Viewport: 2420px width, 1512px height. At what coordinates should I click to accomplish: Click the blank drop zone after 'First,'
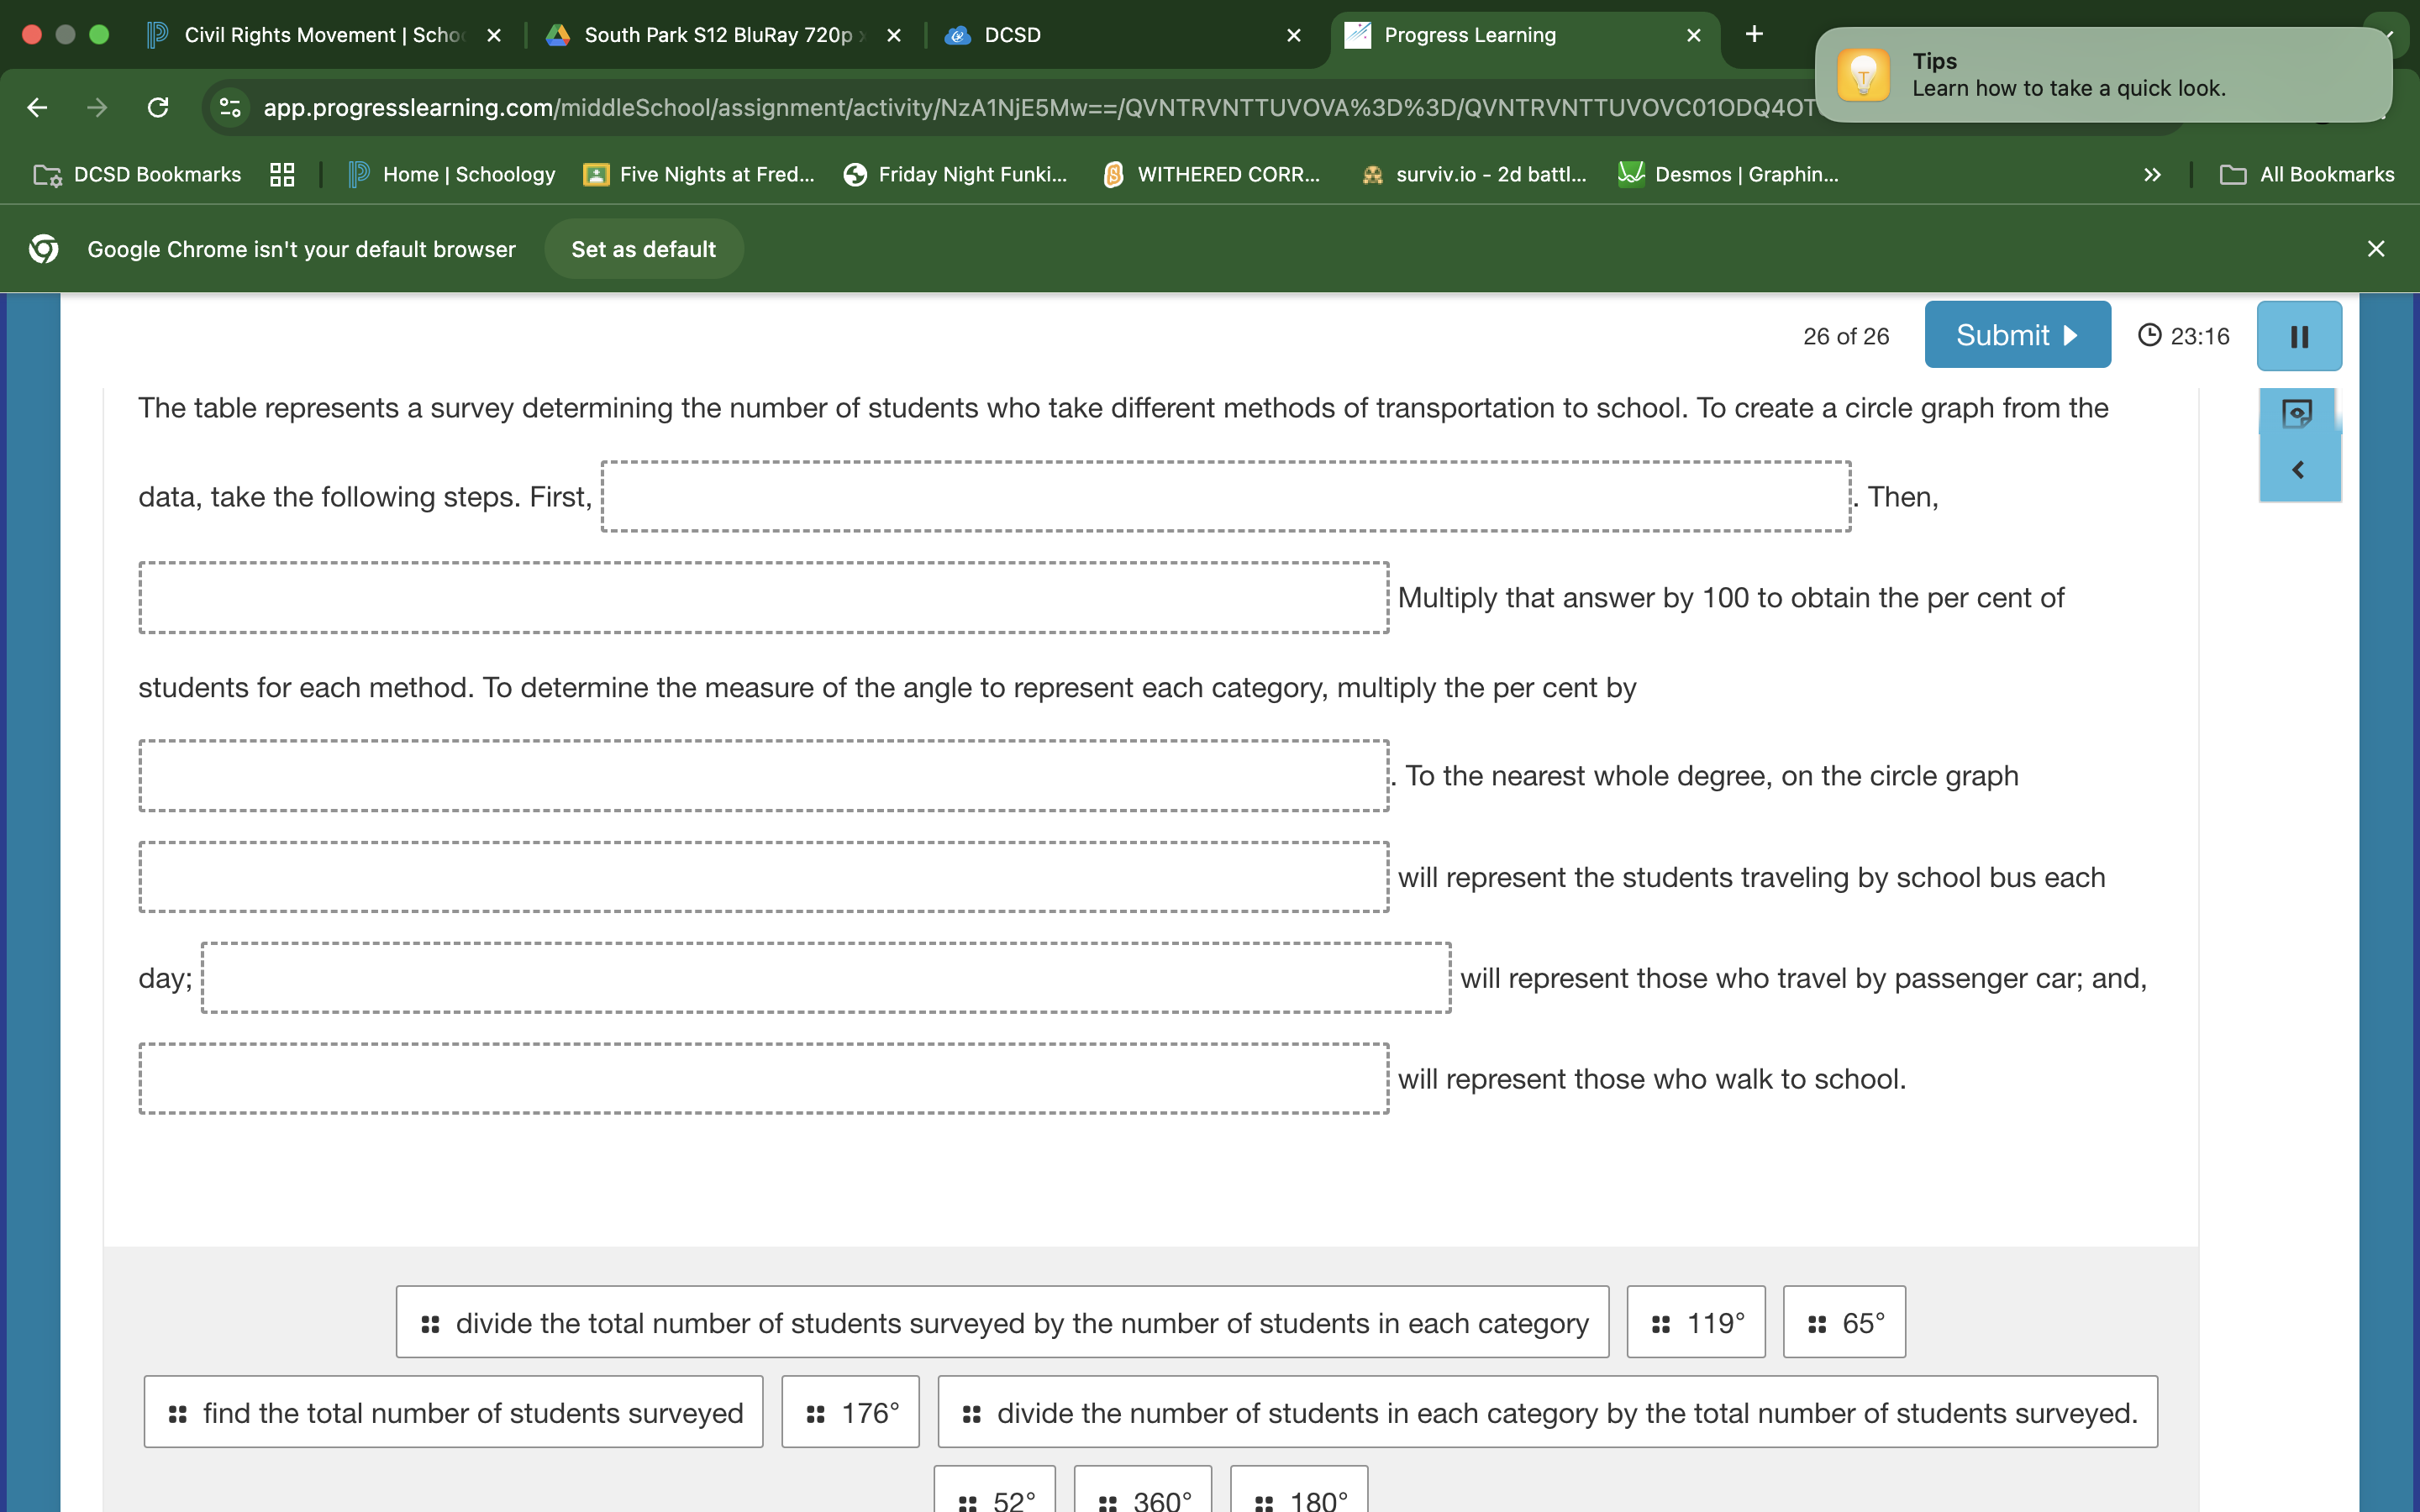pos(1226,496)
